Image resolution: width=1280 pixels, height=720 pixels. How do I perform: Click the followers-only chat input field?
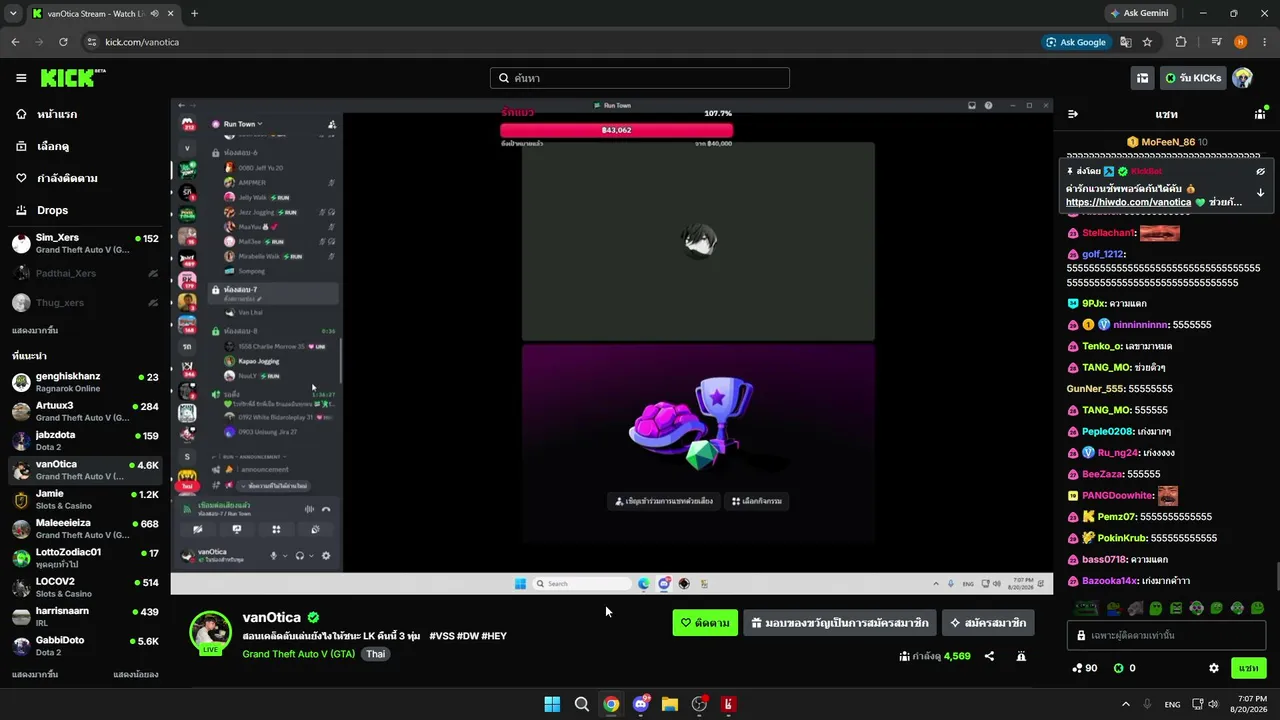[x=1166, y=635]
